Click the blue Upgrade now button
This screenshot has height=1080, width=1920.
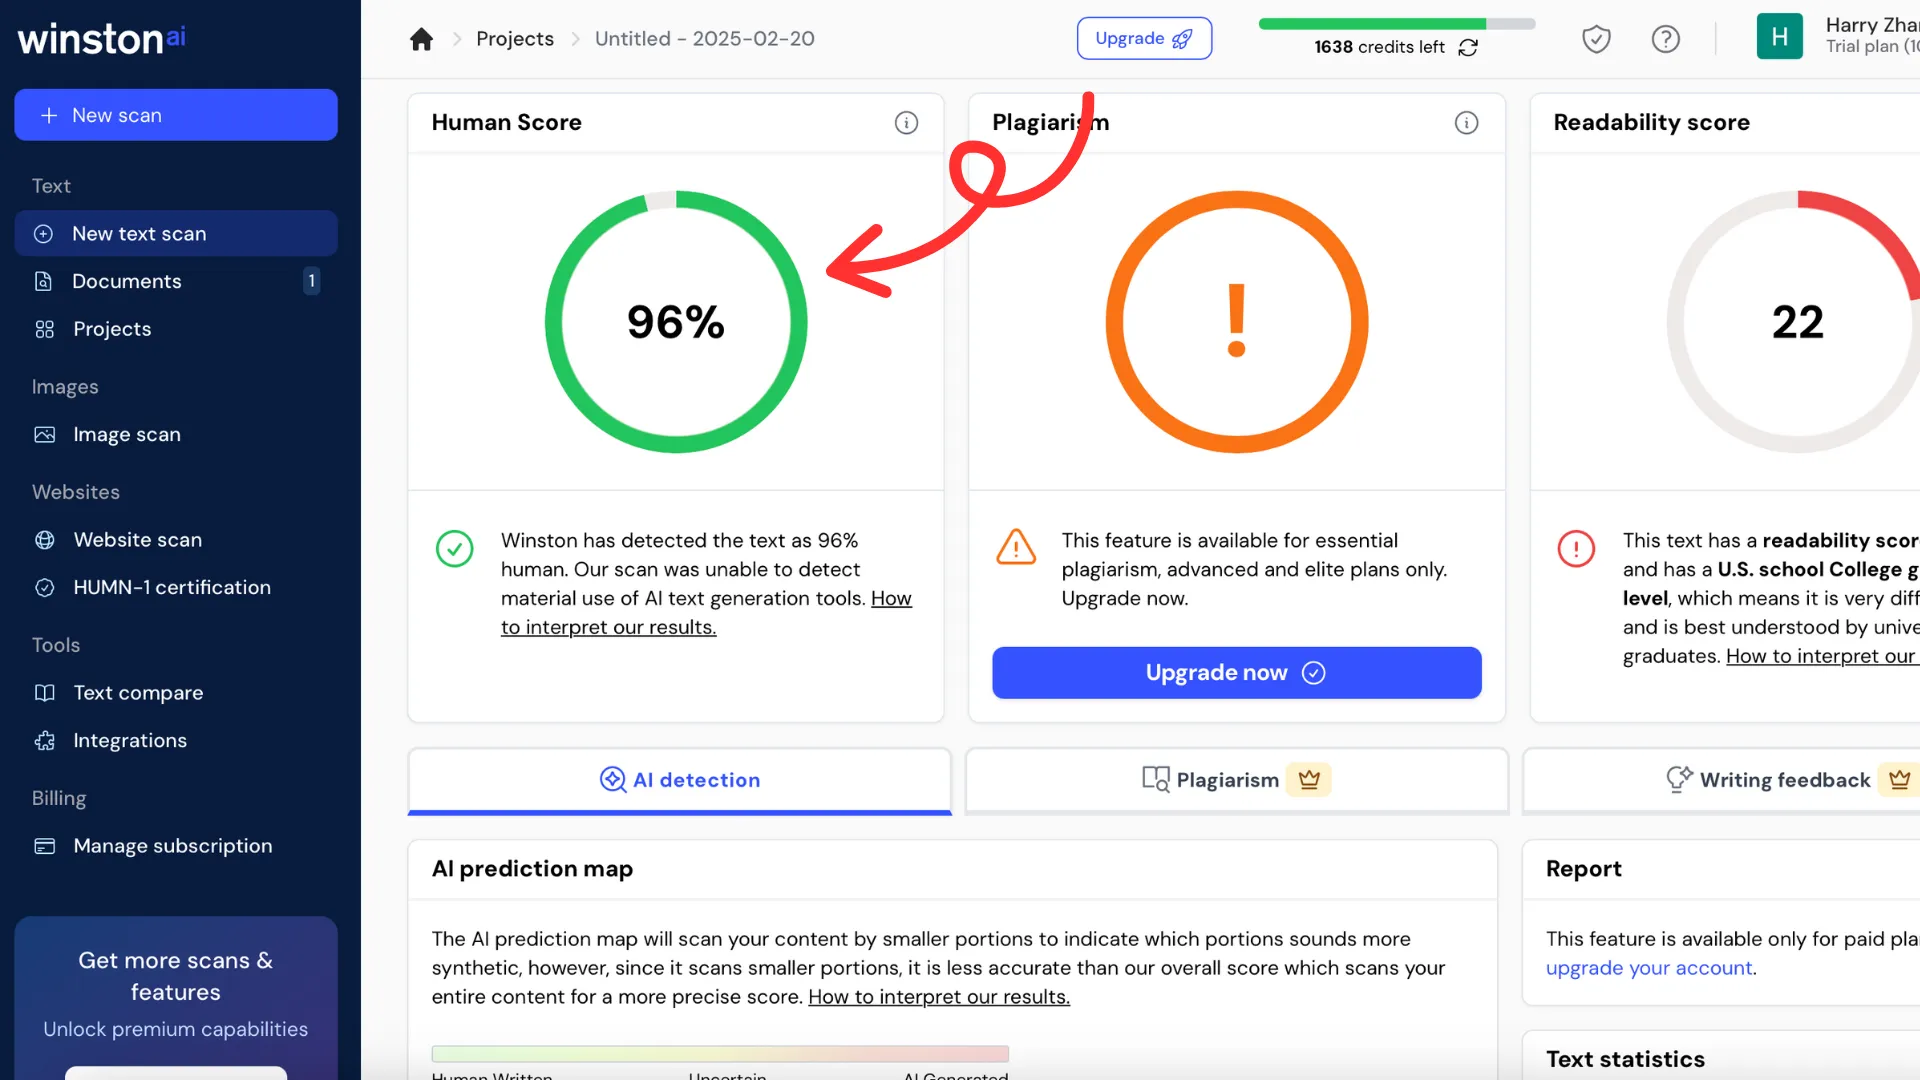point(1236,673)
